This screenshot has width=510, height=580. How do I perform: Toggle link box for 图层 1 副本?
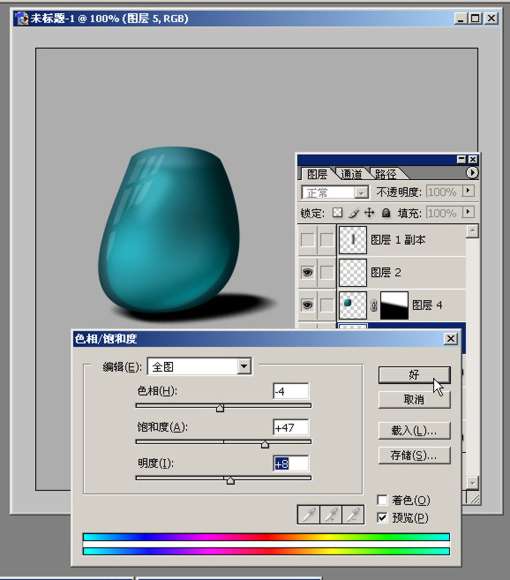point(327,240)
